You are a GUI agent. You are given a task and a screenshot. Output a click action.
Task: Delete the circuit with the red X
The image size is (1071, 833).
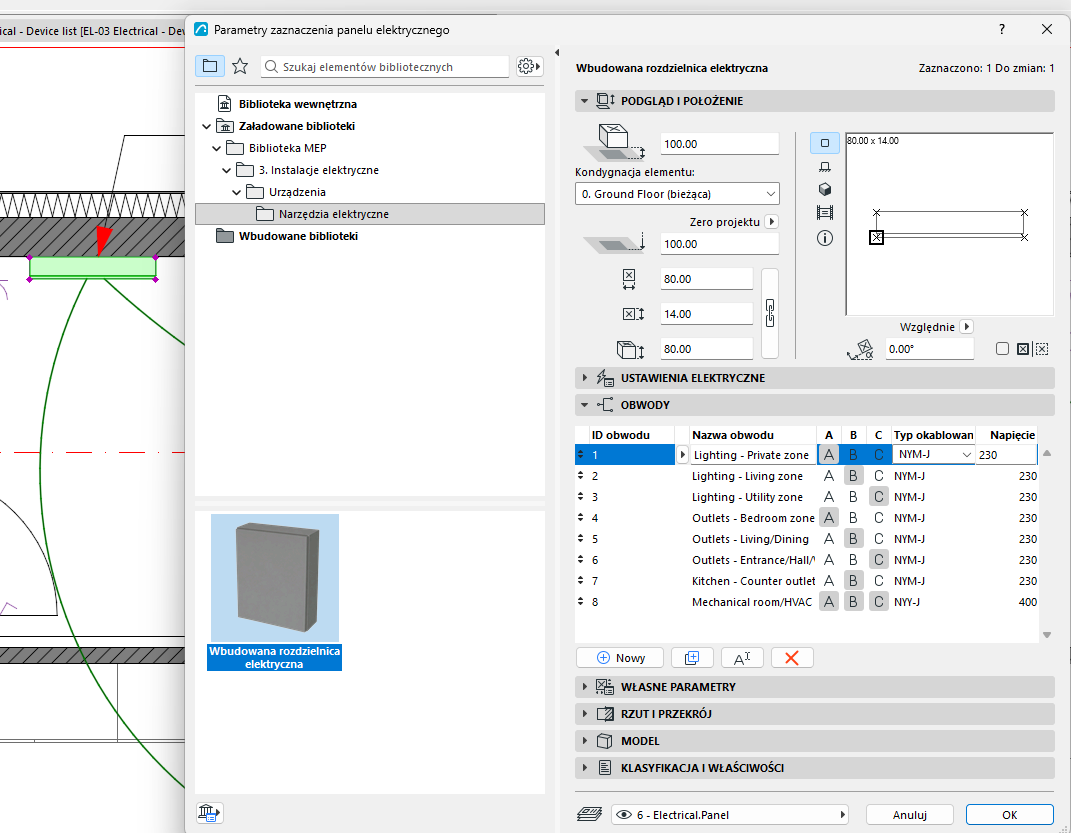[792, 658]
